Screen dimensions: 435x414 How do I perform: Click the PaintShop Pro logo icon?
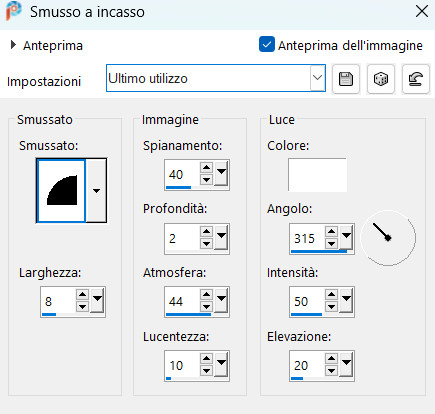14,11
